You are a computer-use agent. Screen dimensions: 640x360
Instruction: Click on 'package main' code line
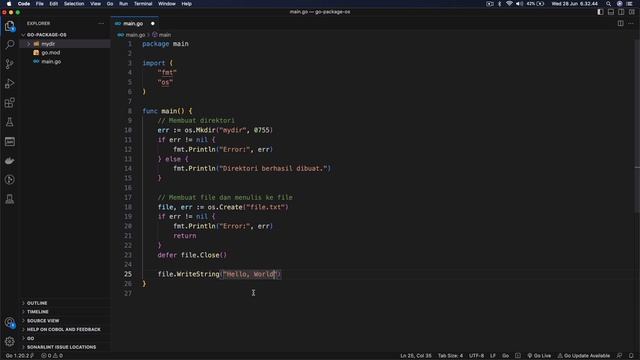click(165, 44)
